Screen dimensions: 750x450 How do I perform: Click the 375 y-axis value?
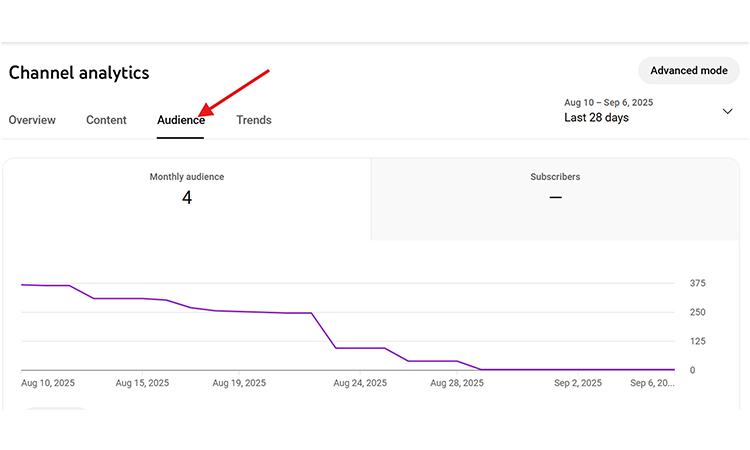pos(697,283)
